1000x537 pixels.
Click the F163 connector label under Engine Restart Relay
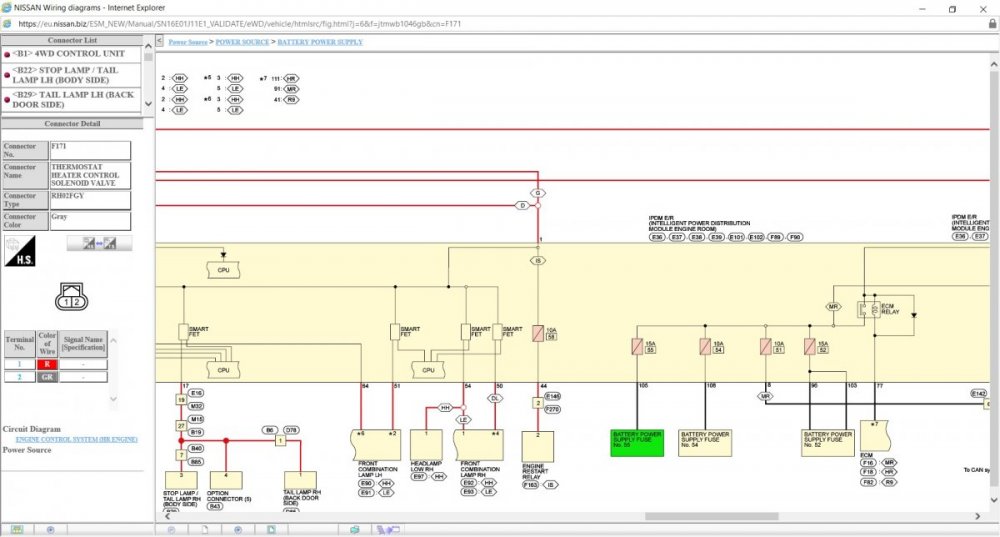coord(529,484)
